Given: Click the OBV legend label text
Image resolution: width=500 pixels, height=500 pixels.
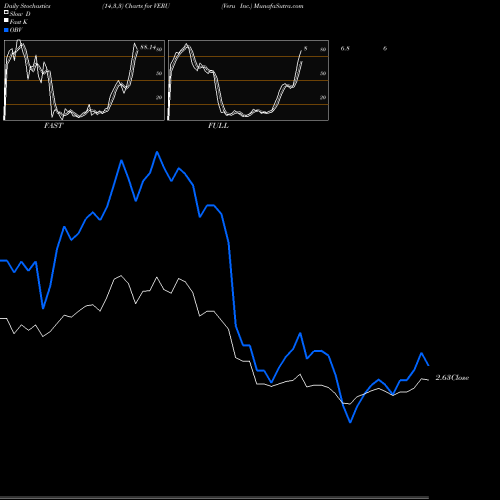Looking at the screenshot, I should [16, 30].
